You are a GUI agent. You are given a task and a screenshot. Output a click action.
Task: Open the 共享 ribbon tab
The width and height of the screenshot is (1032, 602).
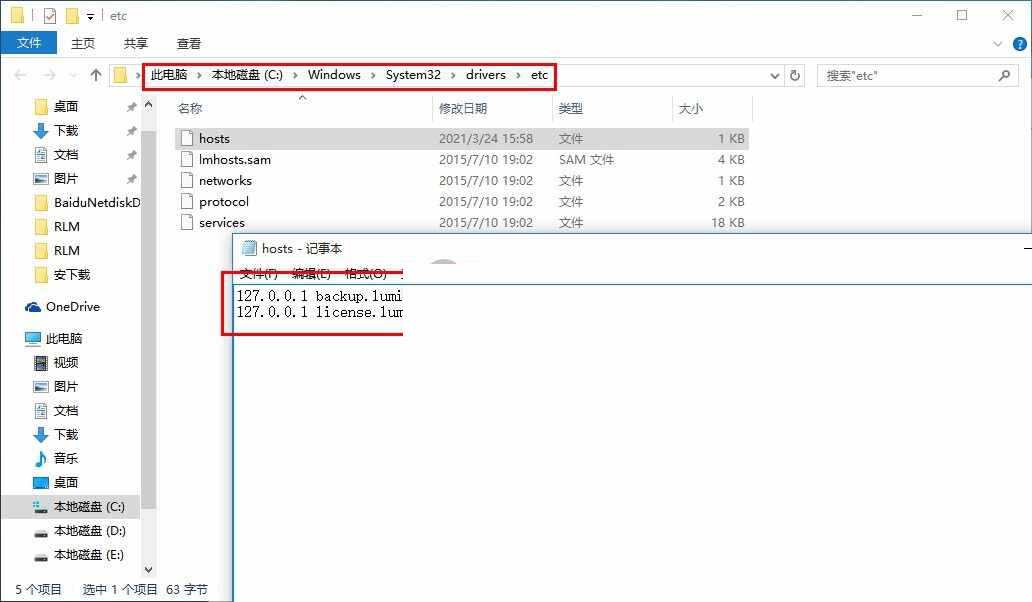point(136,44)
